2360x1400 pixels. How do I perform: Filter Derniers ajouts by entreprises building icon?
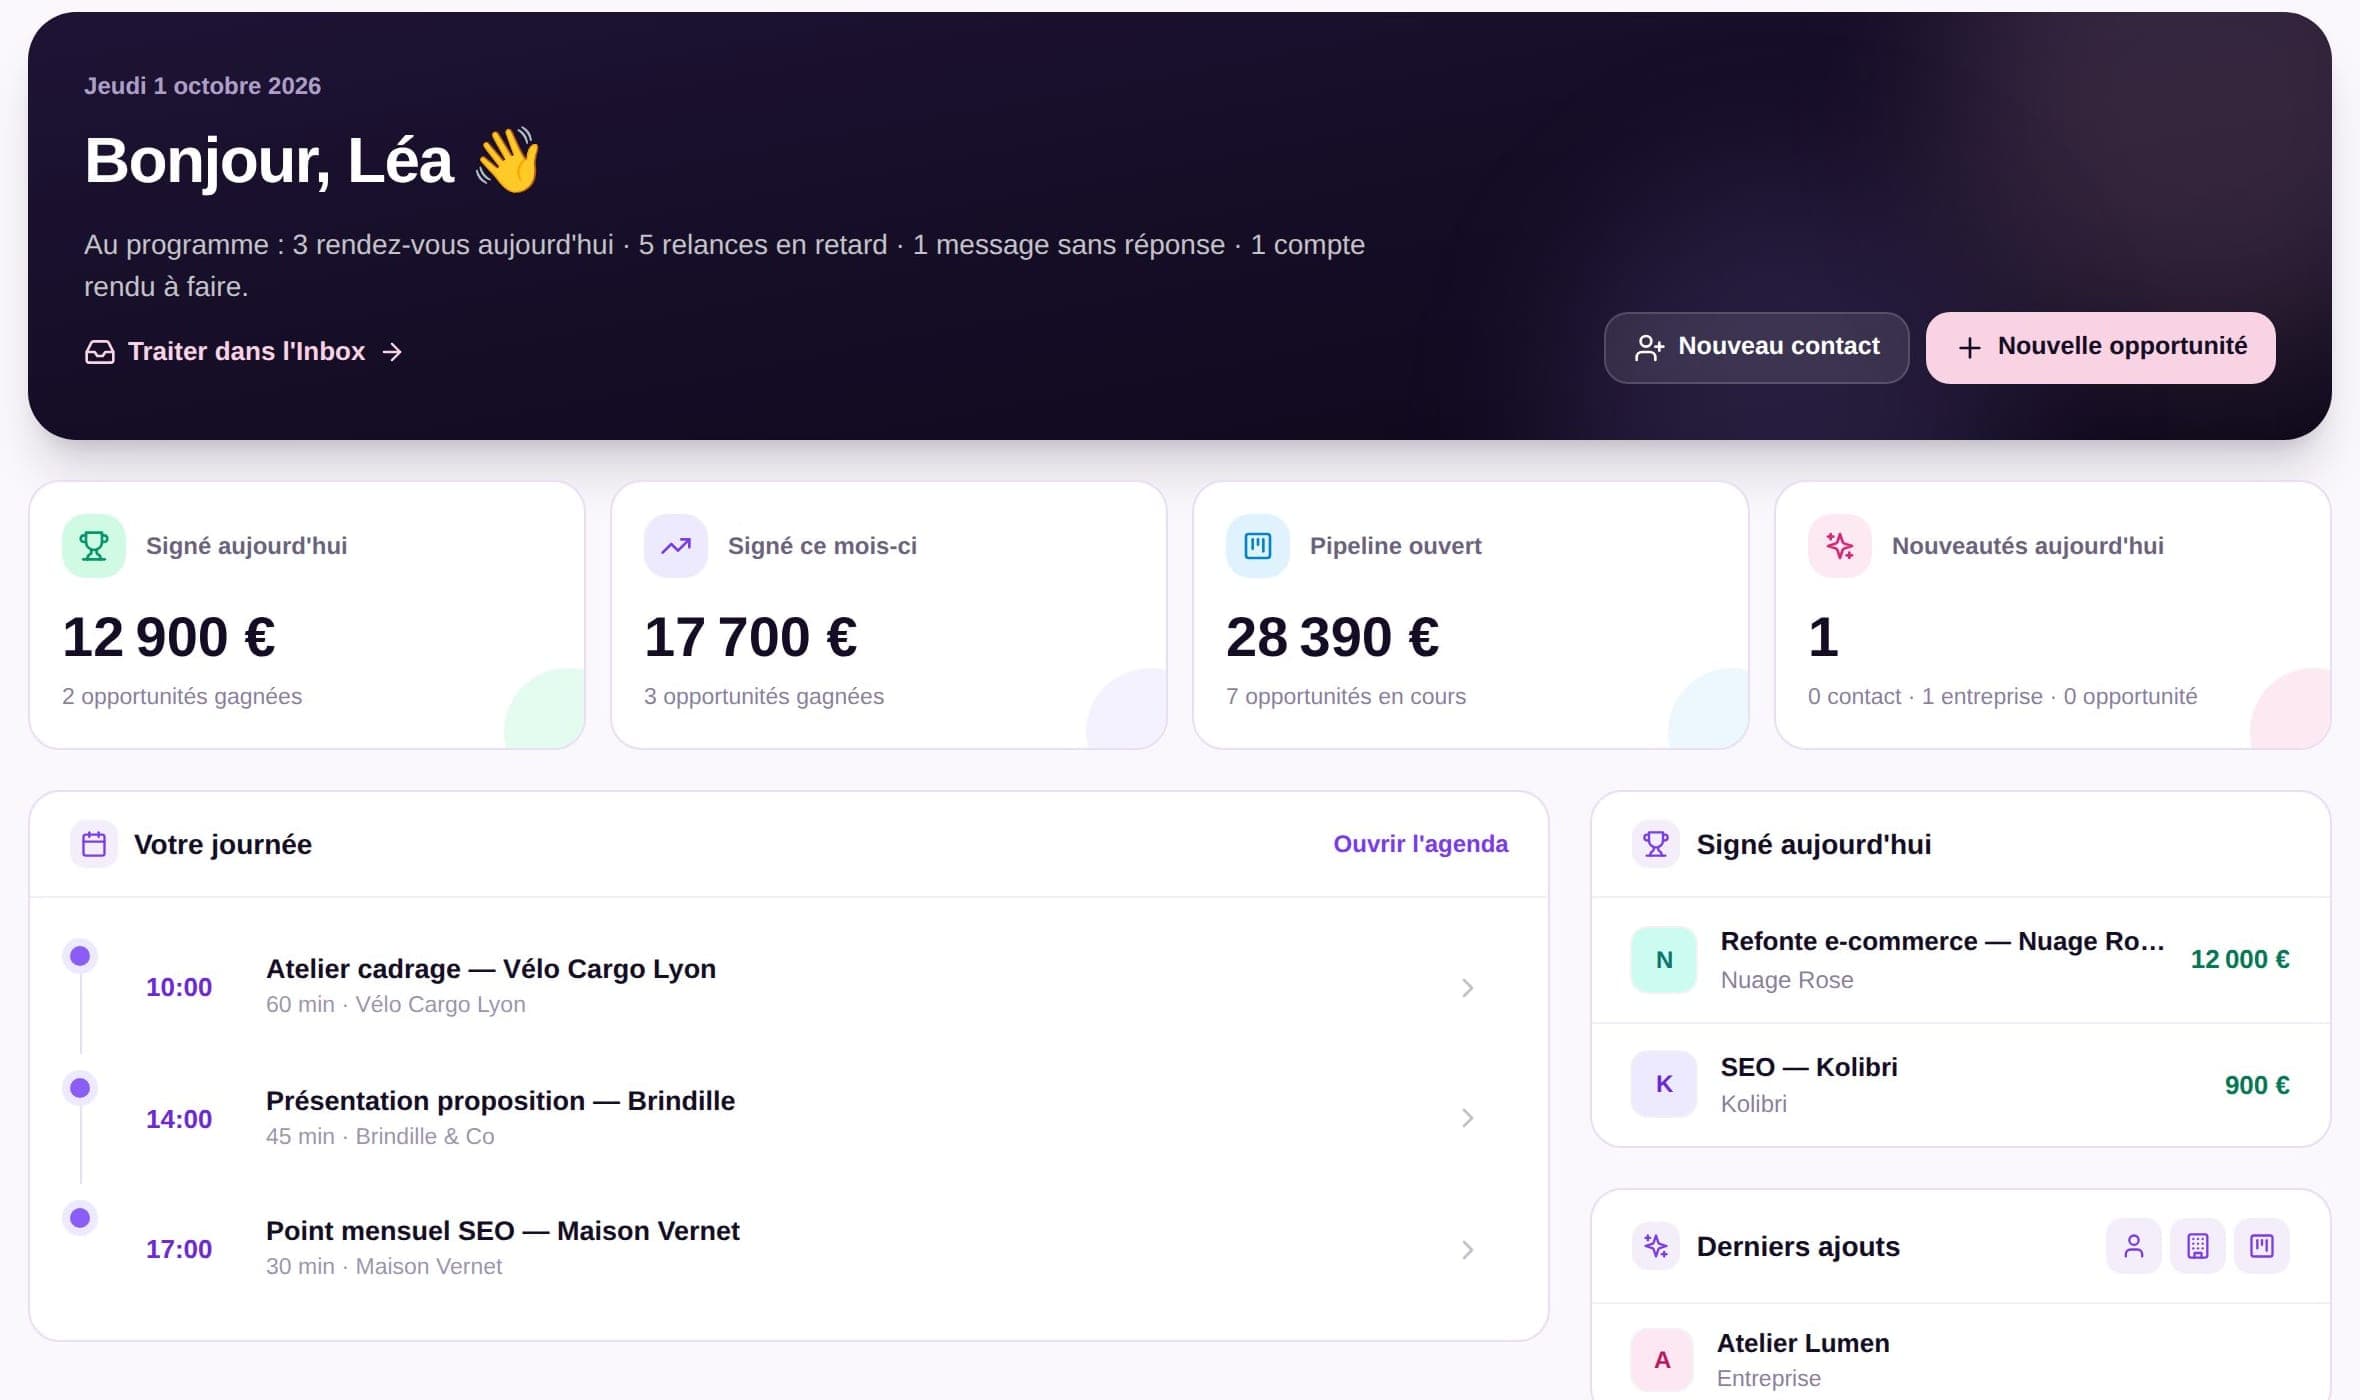[x=2198, y=1246]
